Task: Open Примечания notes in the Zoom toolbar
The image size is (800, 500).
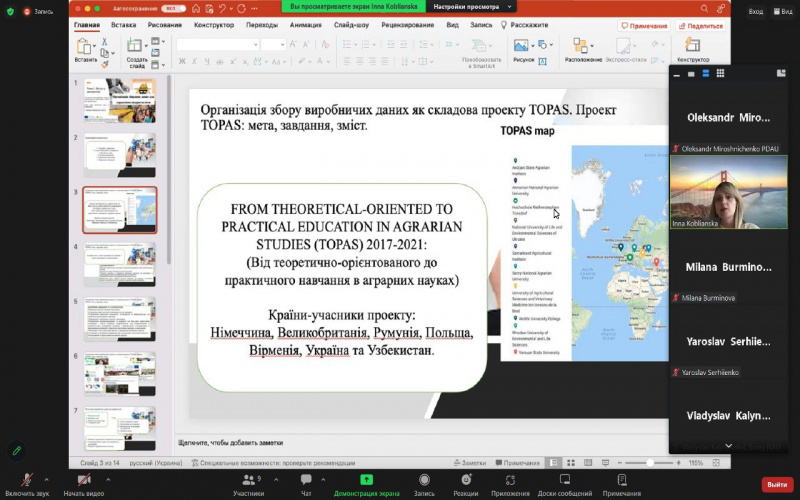Action: (621, 480)
